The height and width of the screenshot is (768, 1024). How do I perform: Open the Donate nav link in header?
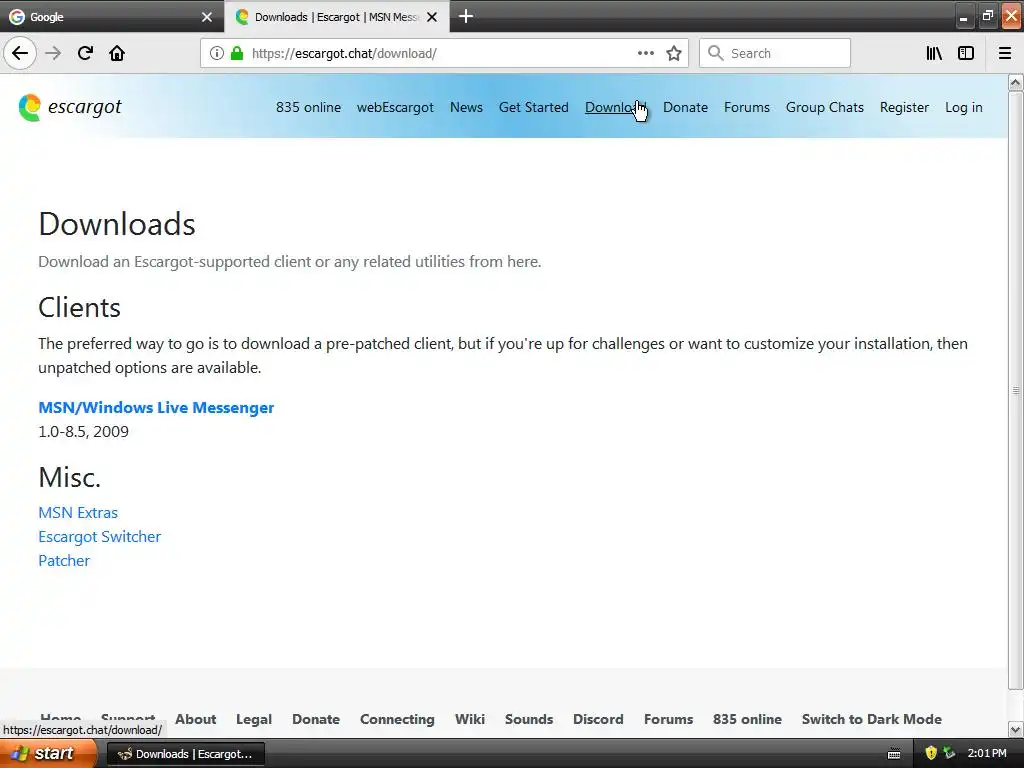(x=685, y=107)
